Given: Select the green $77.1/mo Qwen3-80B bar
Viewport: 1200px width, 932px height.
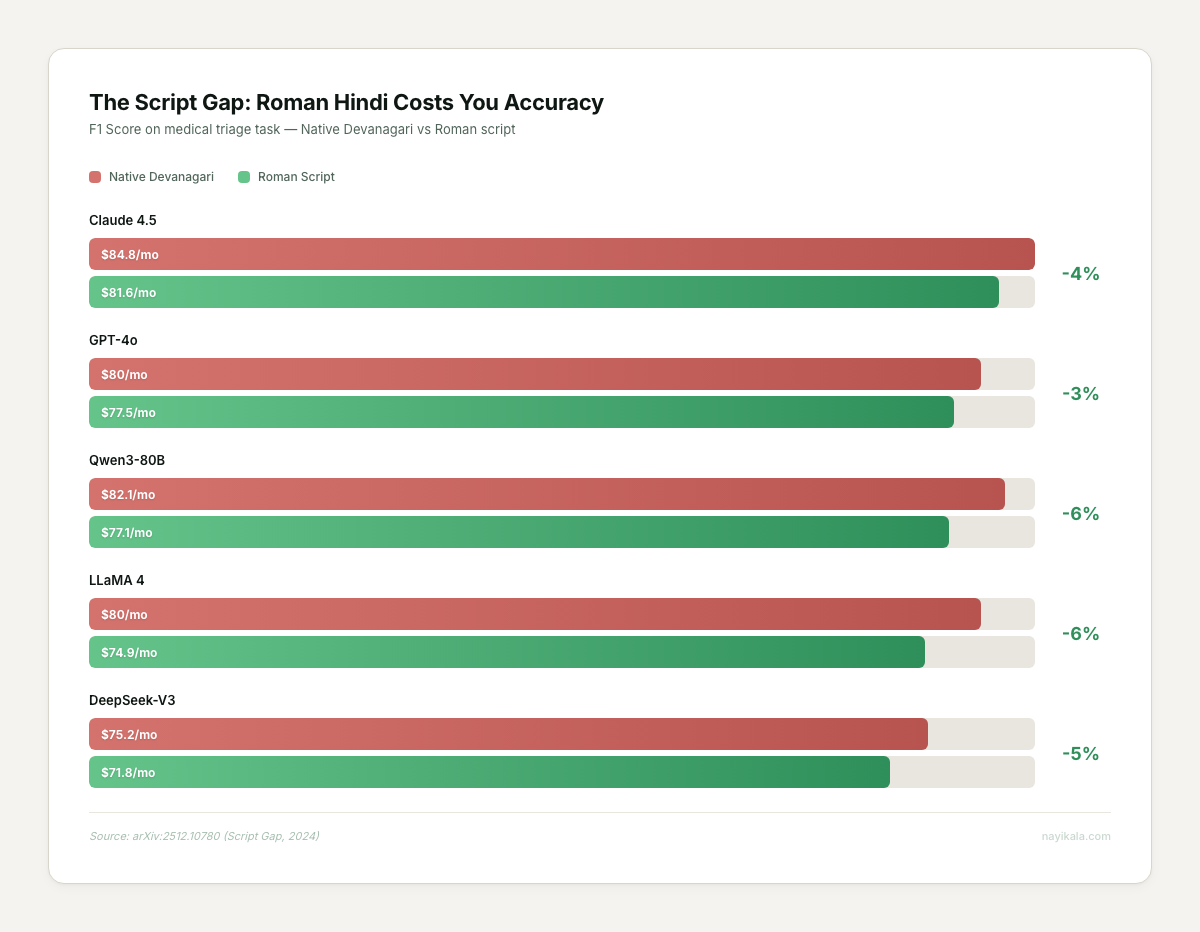Looking at the screenshot, I should click(x=518, y=532).
